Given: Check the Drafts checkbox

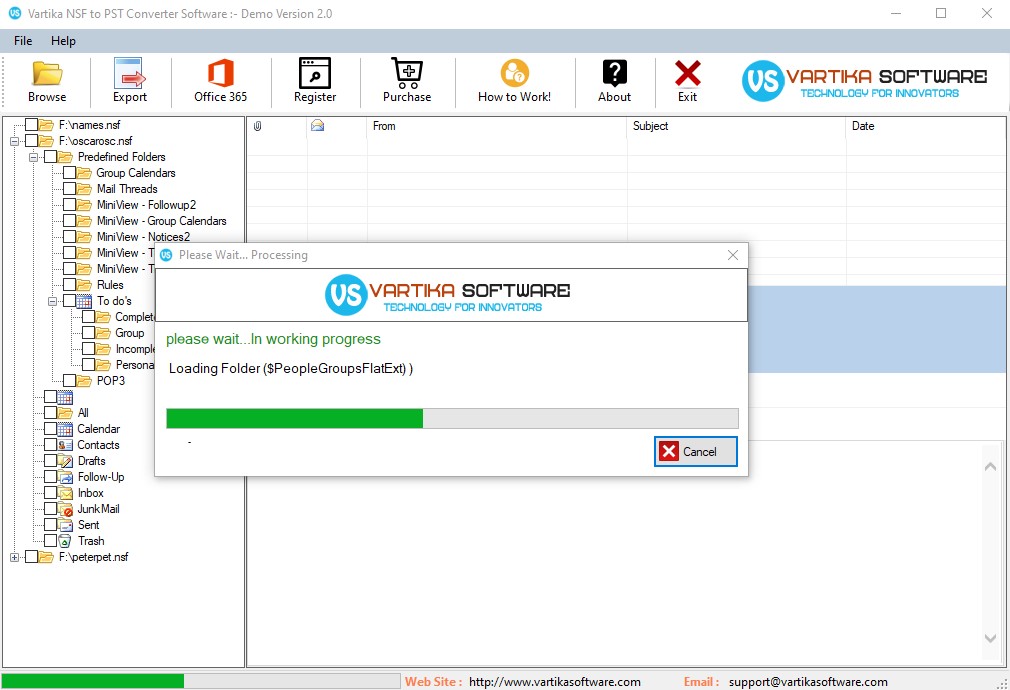Looking at the screenshot, I should pos(50,461).
